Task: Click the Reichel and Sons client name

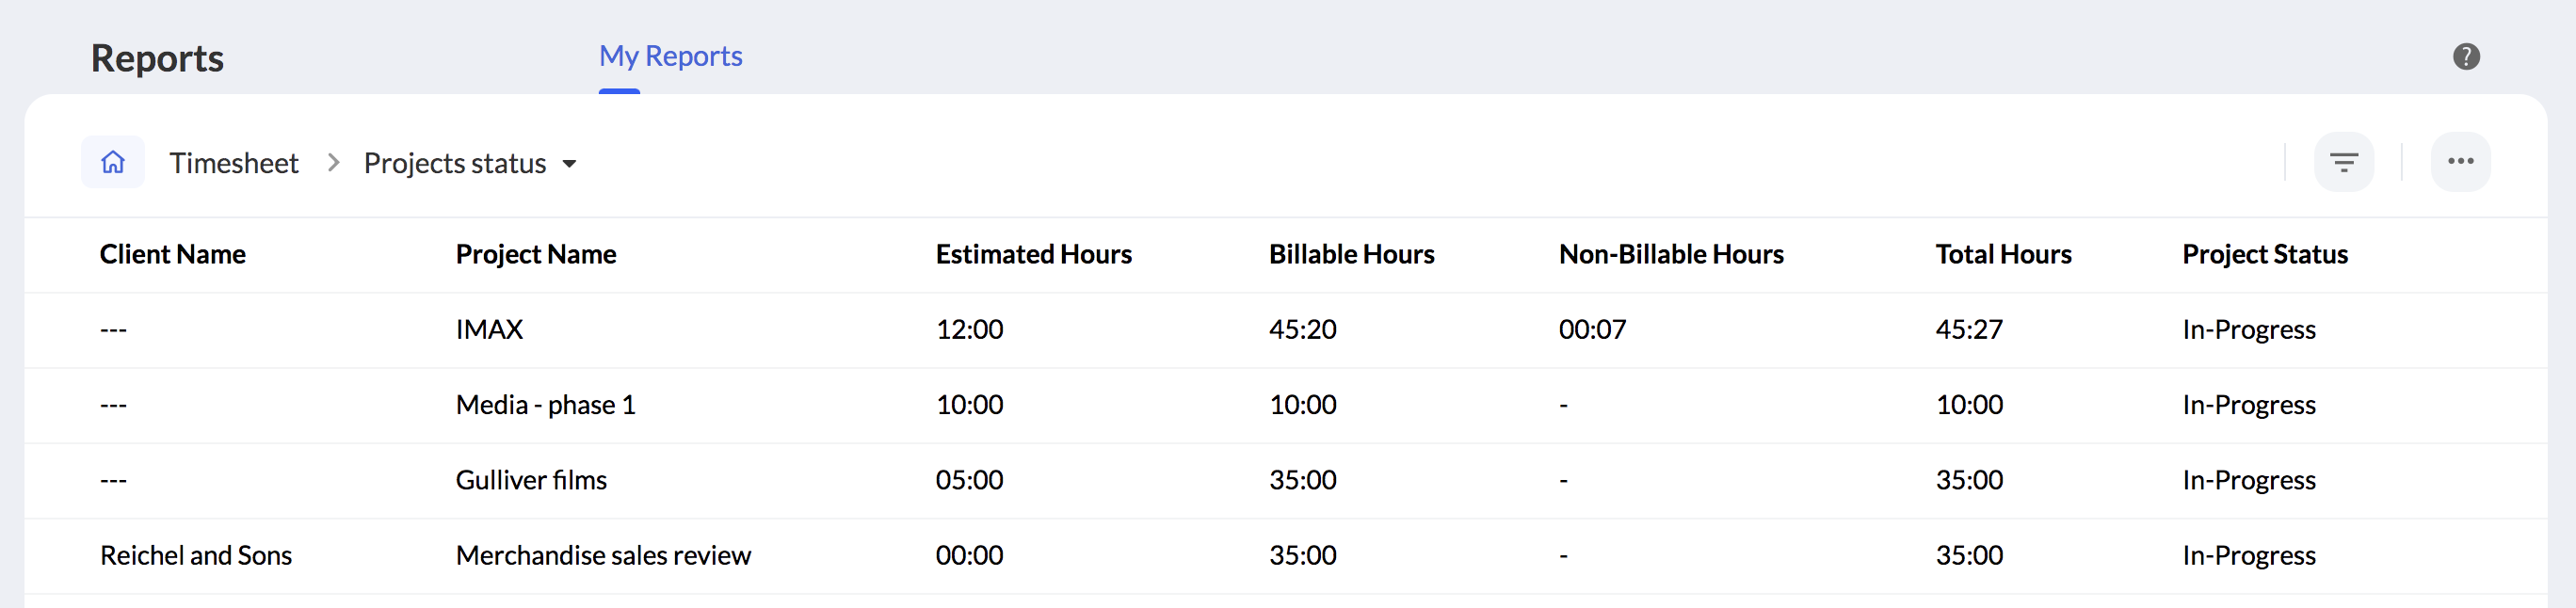Action: [196, 555]
